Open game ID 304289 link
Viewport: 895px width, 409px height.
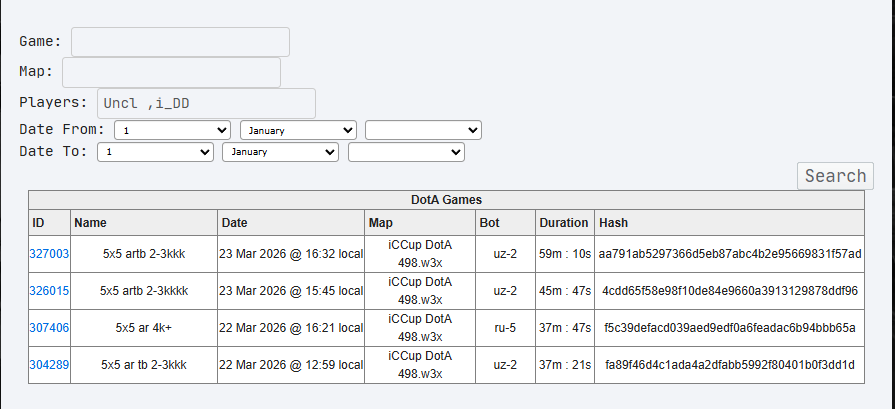click(50, 365)
